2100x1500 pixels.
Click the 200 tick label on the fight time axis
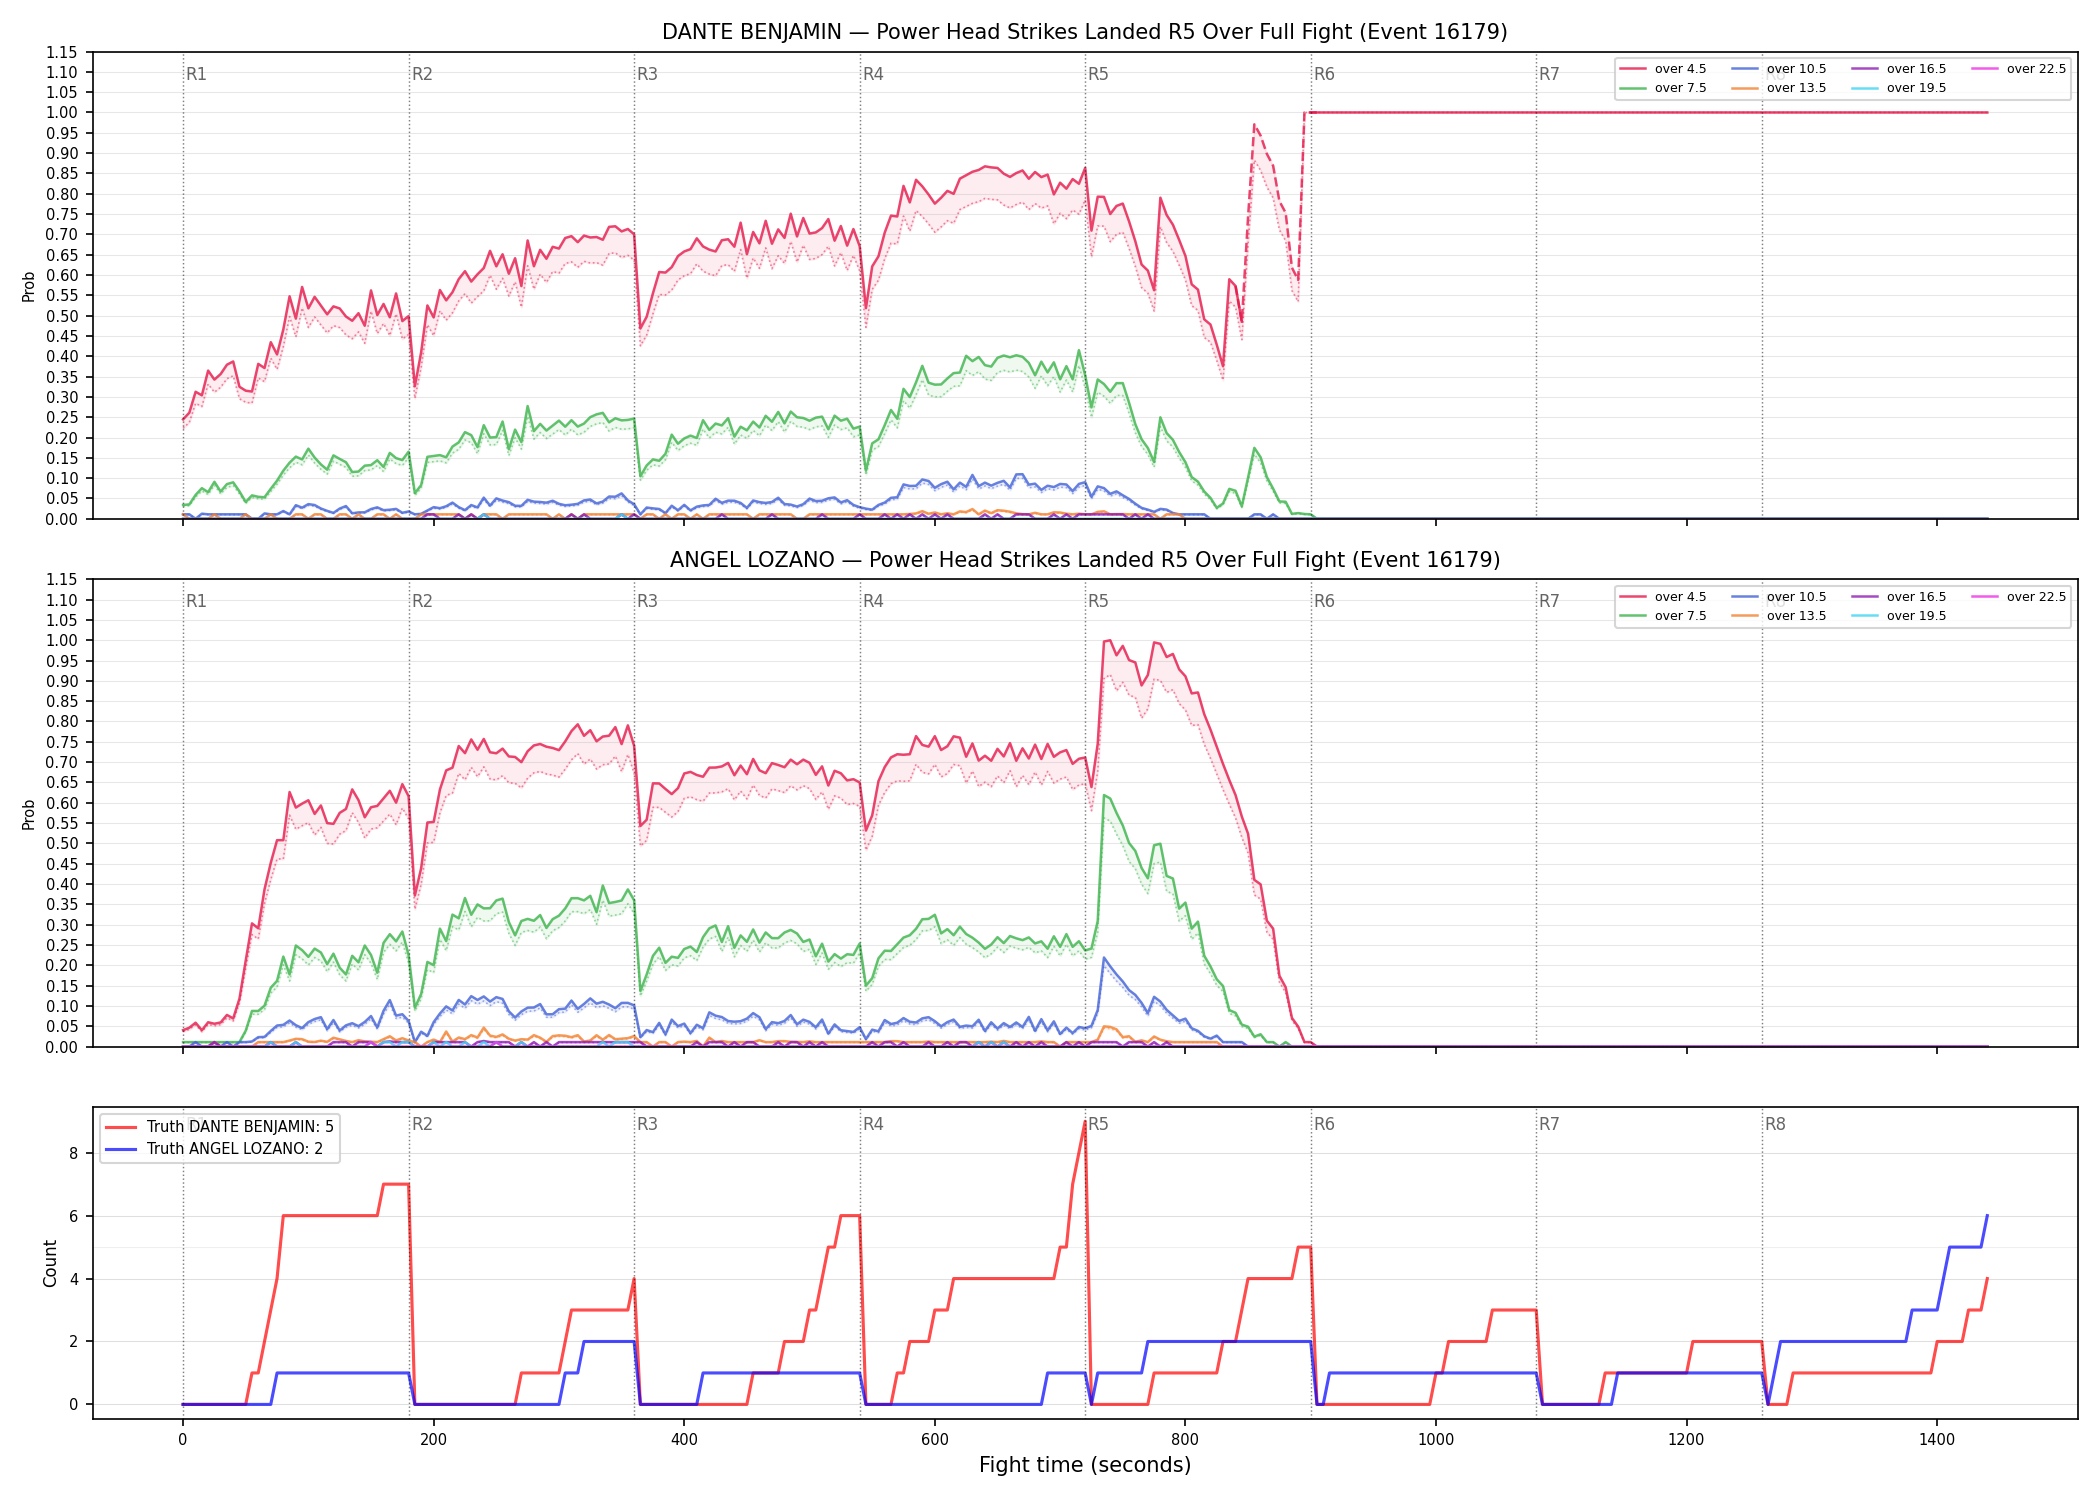pos(433,1440)
